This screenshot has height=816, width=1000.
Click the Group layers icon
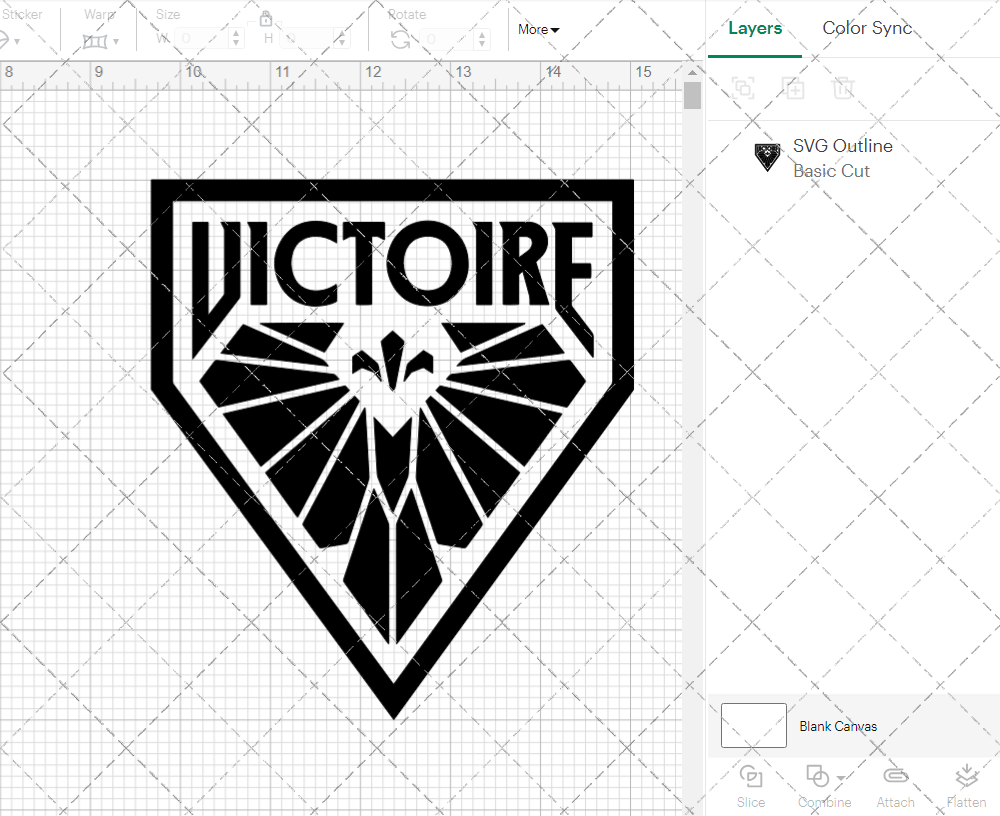coord(743,88)
